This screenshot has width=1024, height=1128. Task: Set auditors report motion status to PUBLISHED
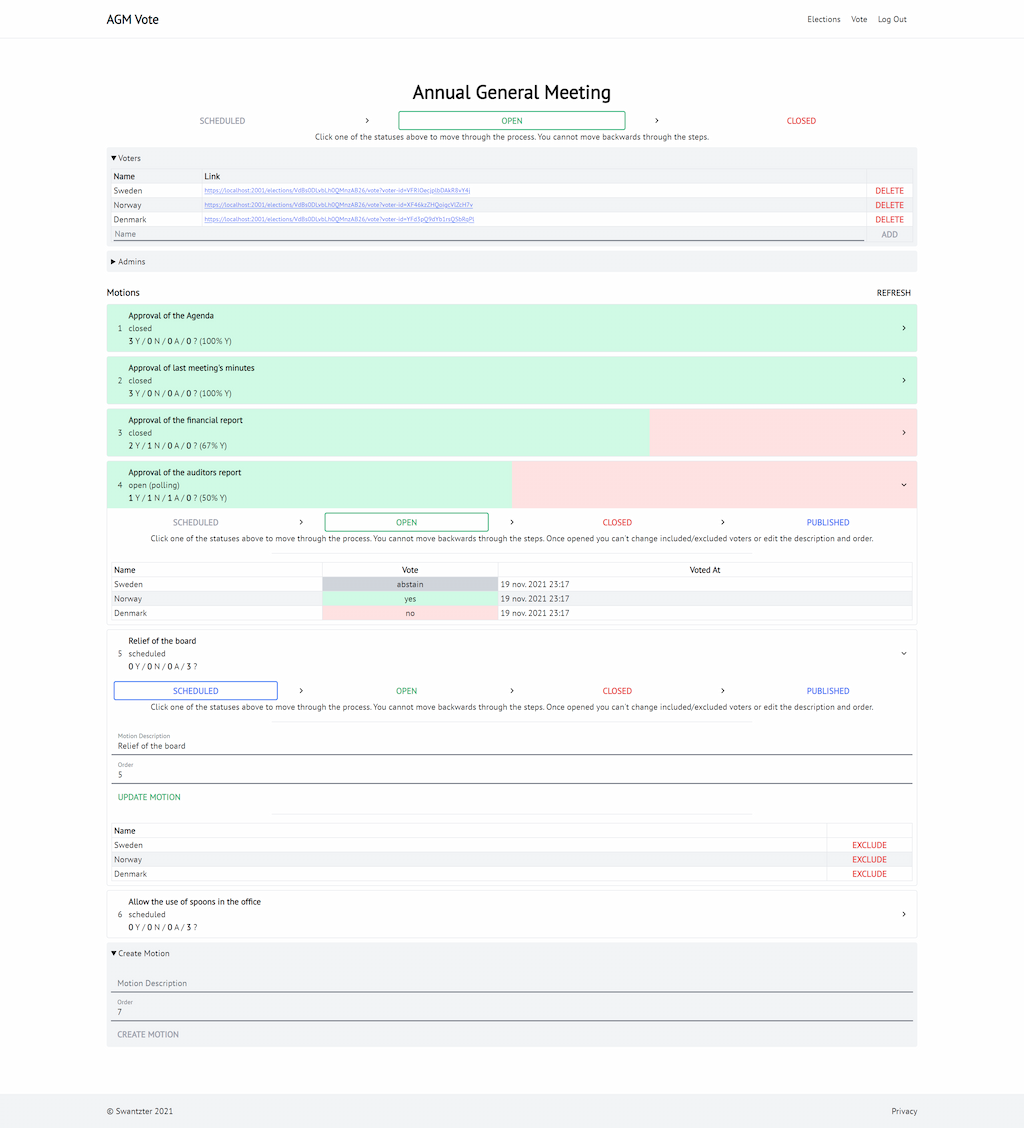pos(827,523)
